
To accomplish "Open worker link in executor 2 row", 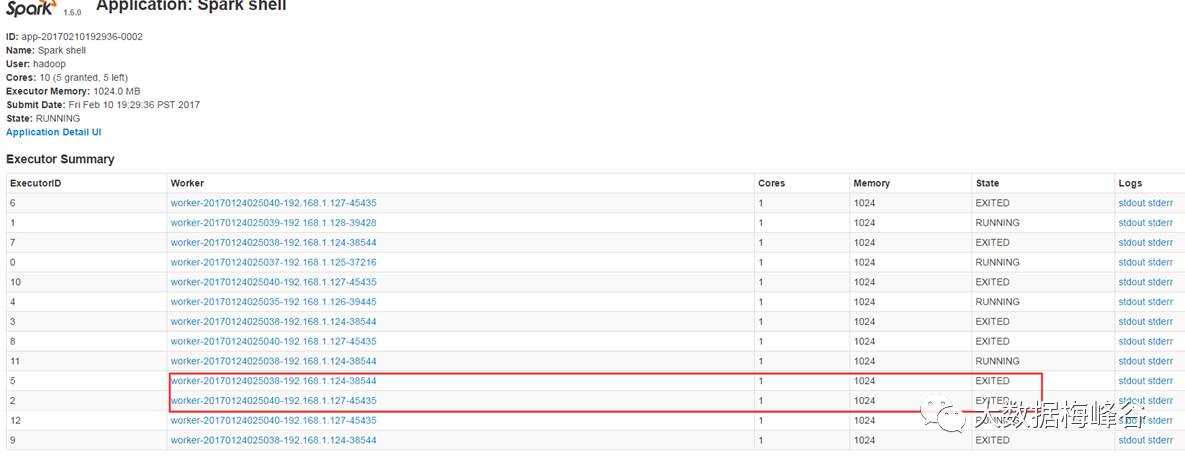I will coord(274,401).
